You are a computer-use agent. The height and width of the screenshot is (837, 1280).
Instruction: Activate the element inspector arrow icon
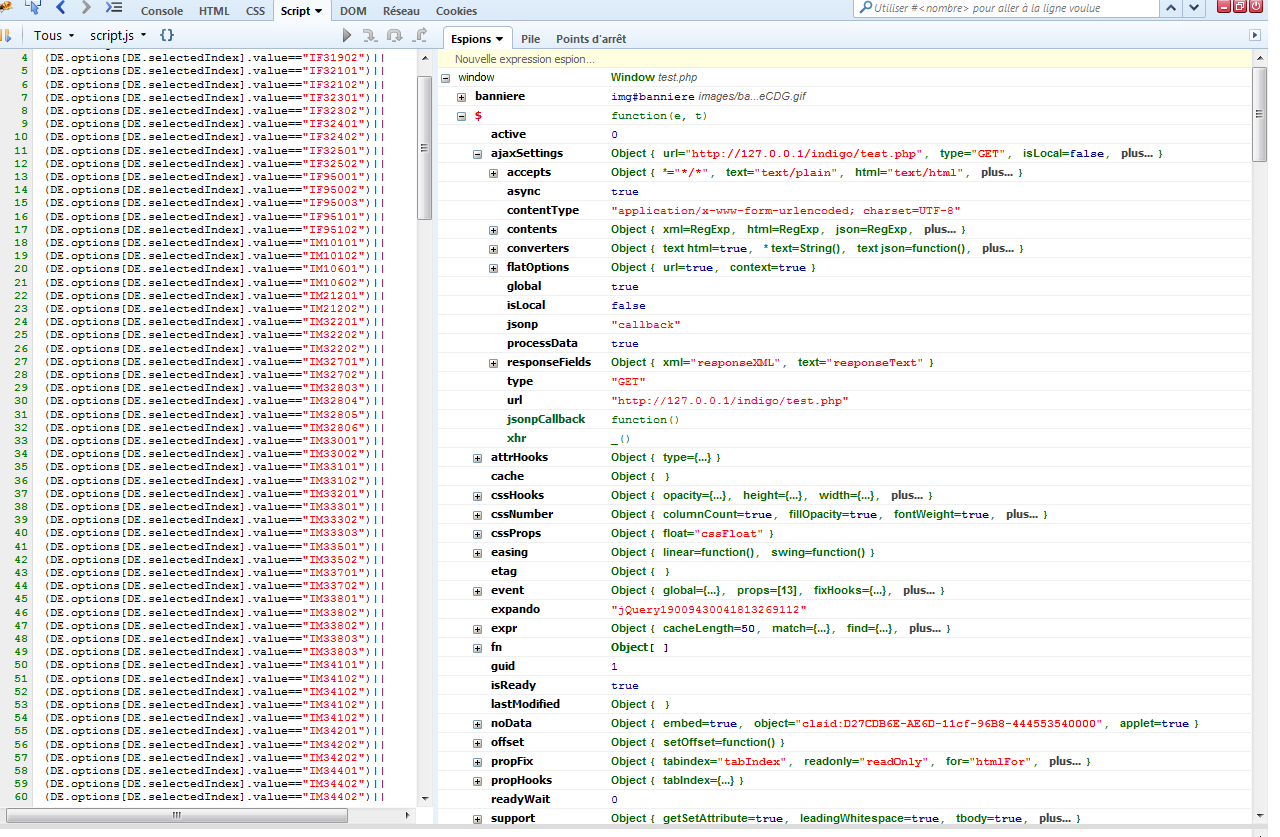tap(32, 8)
